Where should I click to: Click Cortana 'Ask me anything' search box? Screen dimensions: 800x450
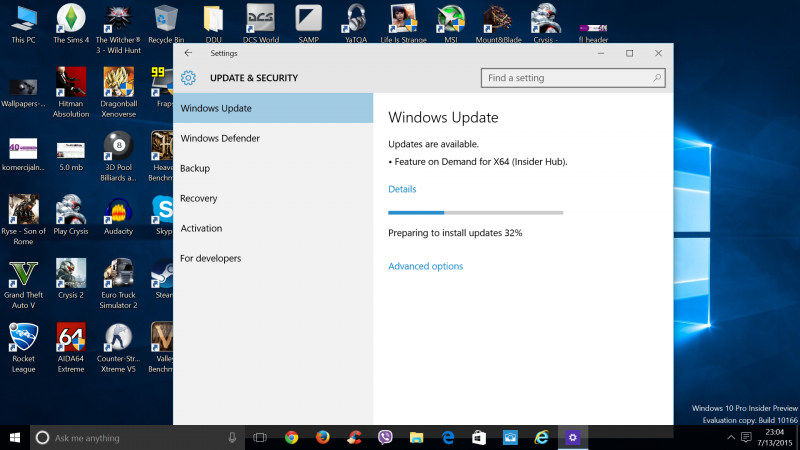137,438
